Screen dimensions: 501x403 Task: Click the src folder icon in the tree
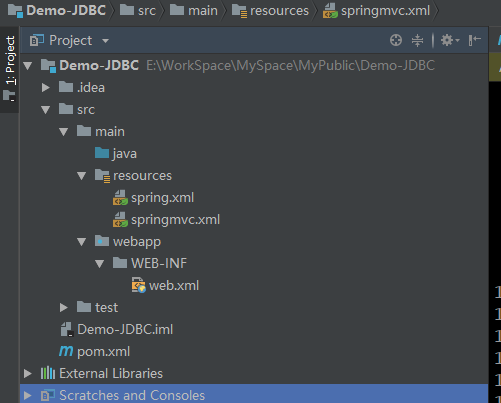click(66, 109)
